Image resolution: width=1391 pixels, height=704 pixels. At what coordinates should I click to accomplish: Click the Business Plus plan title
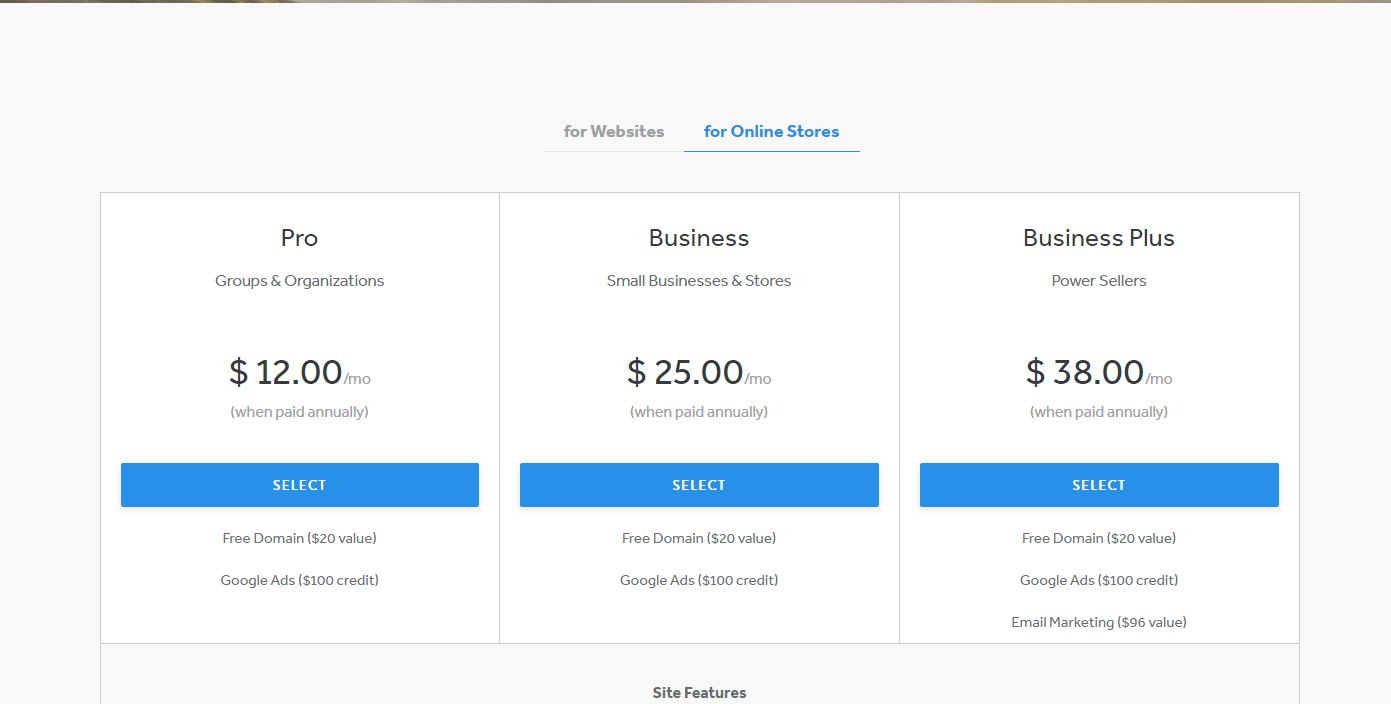click(1098, 238)
